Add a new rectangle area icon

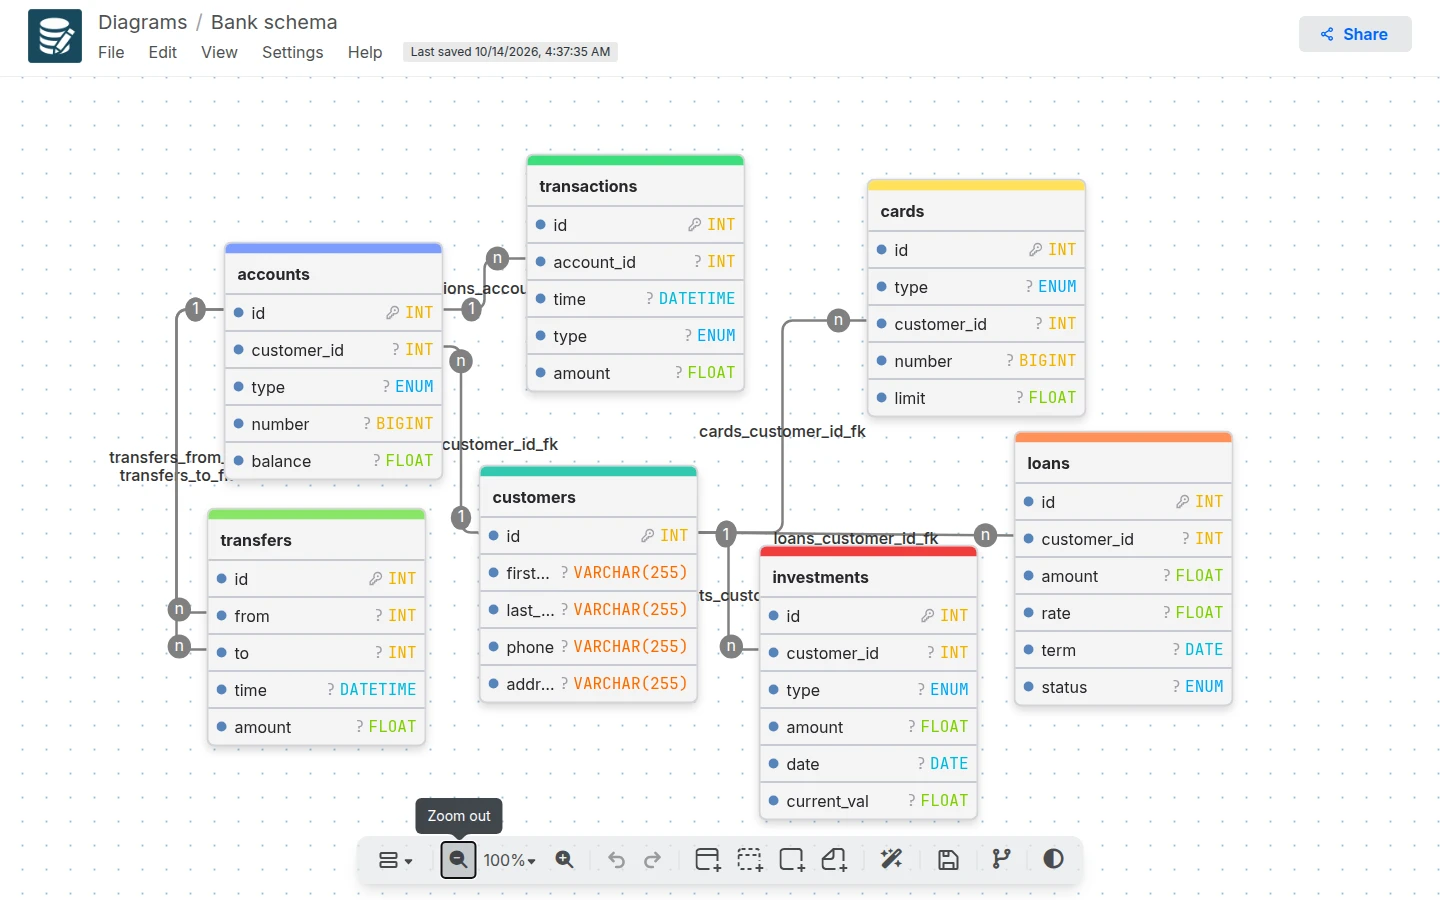(792, 860)
